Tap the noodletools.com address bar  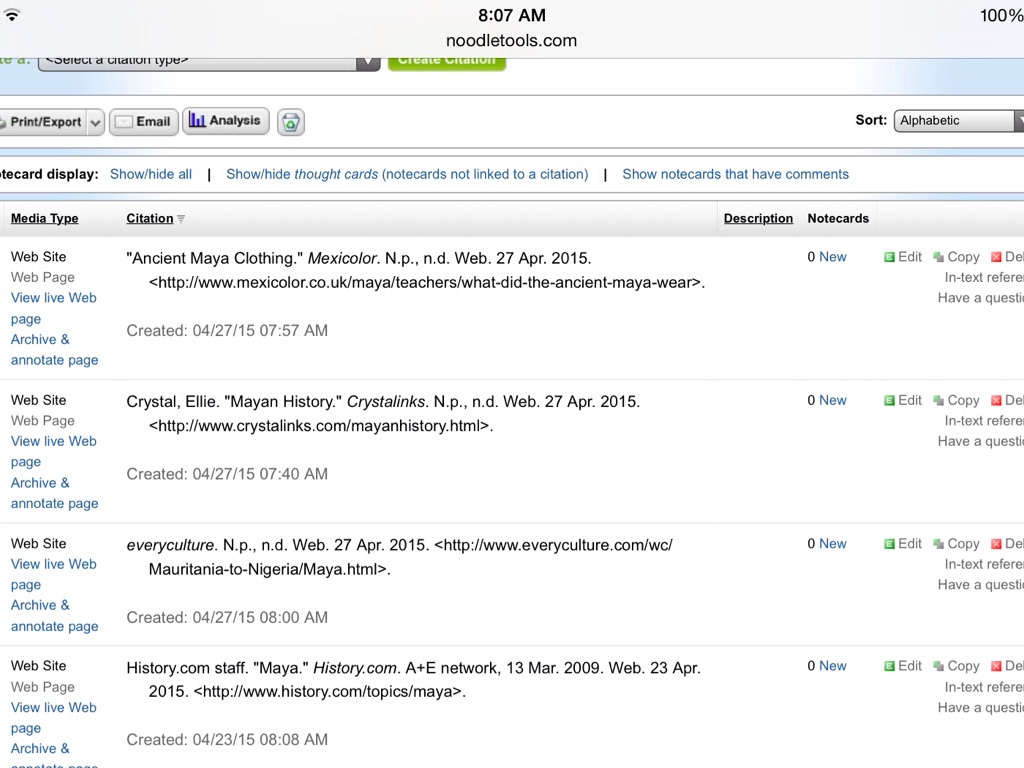pos(511,41)
